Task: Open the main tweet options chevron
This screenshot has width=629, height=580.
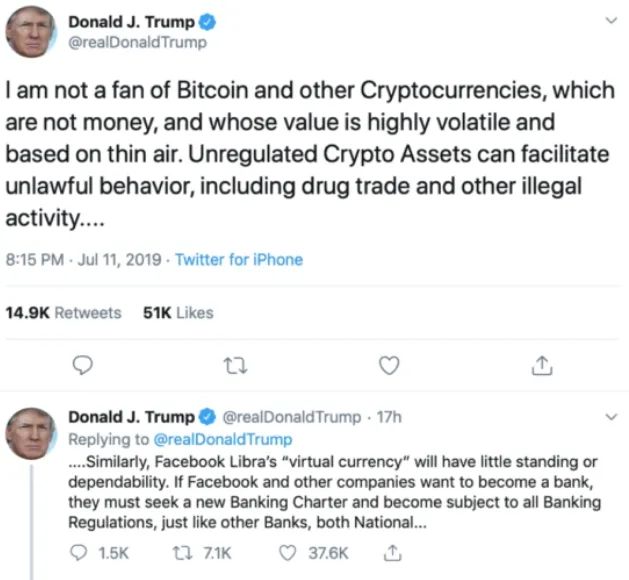Action: pyautogui.click(x=612, y=21)
